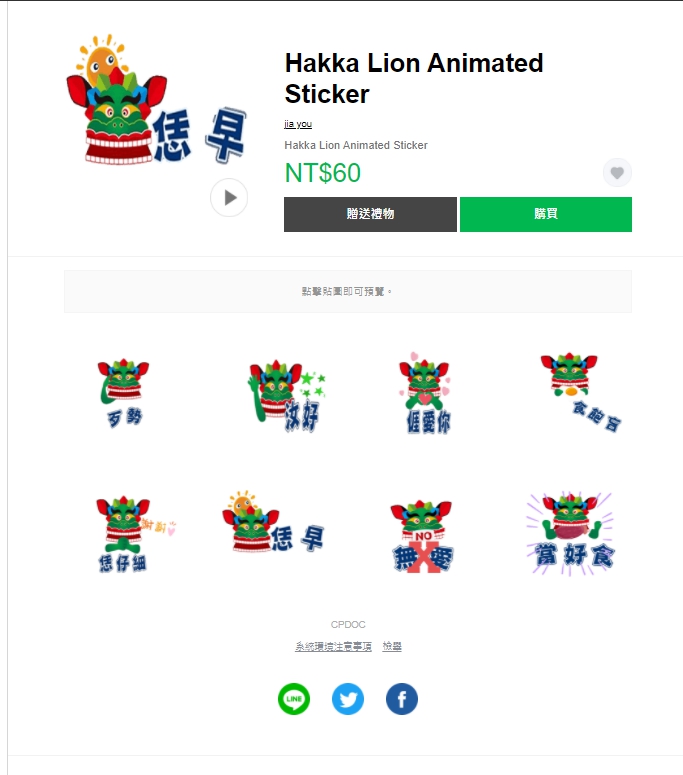Image resolution: width=683 pixels, height=775 pixels.
Task: Preview the 汝好 waving lion sticker
Action: point(287,396)
